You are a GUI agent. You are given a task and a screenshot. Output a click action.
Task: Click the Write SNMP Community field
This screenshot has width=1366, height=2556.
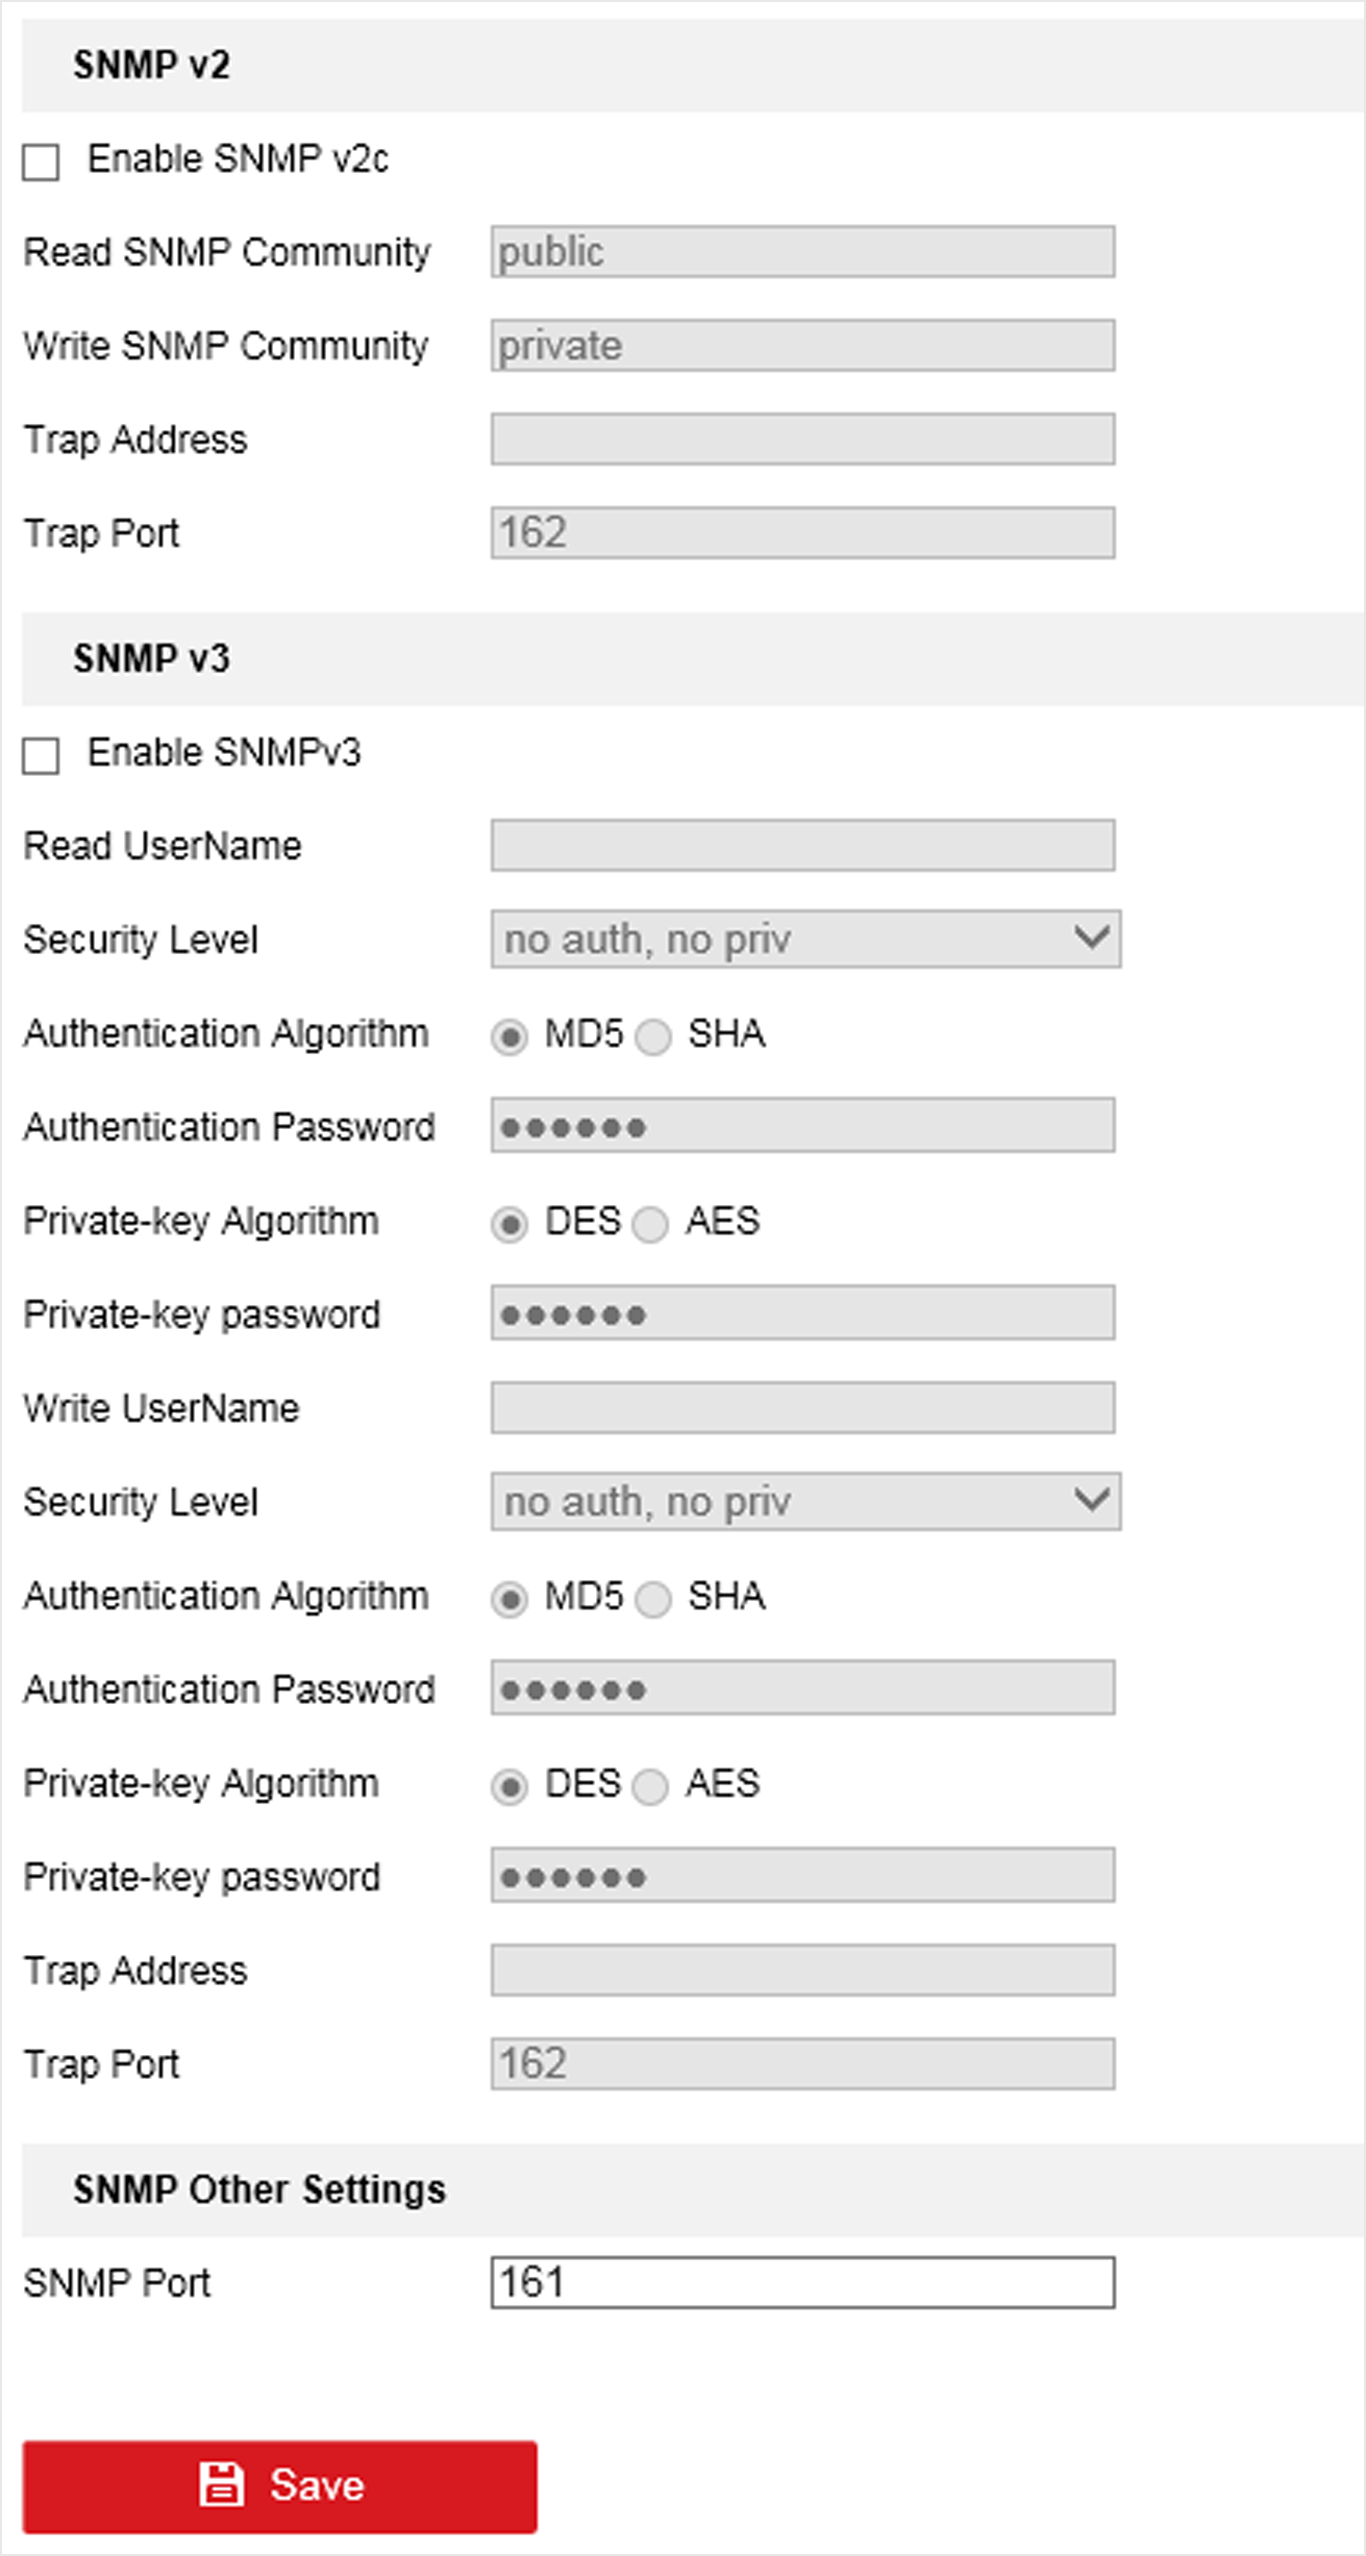pos(802,346)
